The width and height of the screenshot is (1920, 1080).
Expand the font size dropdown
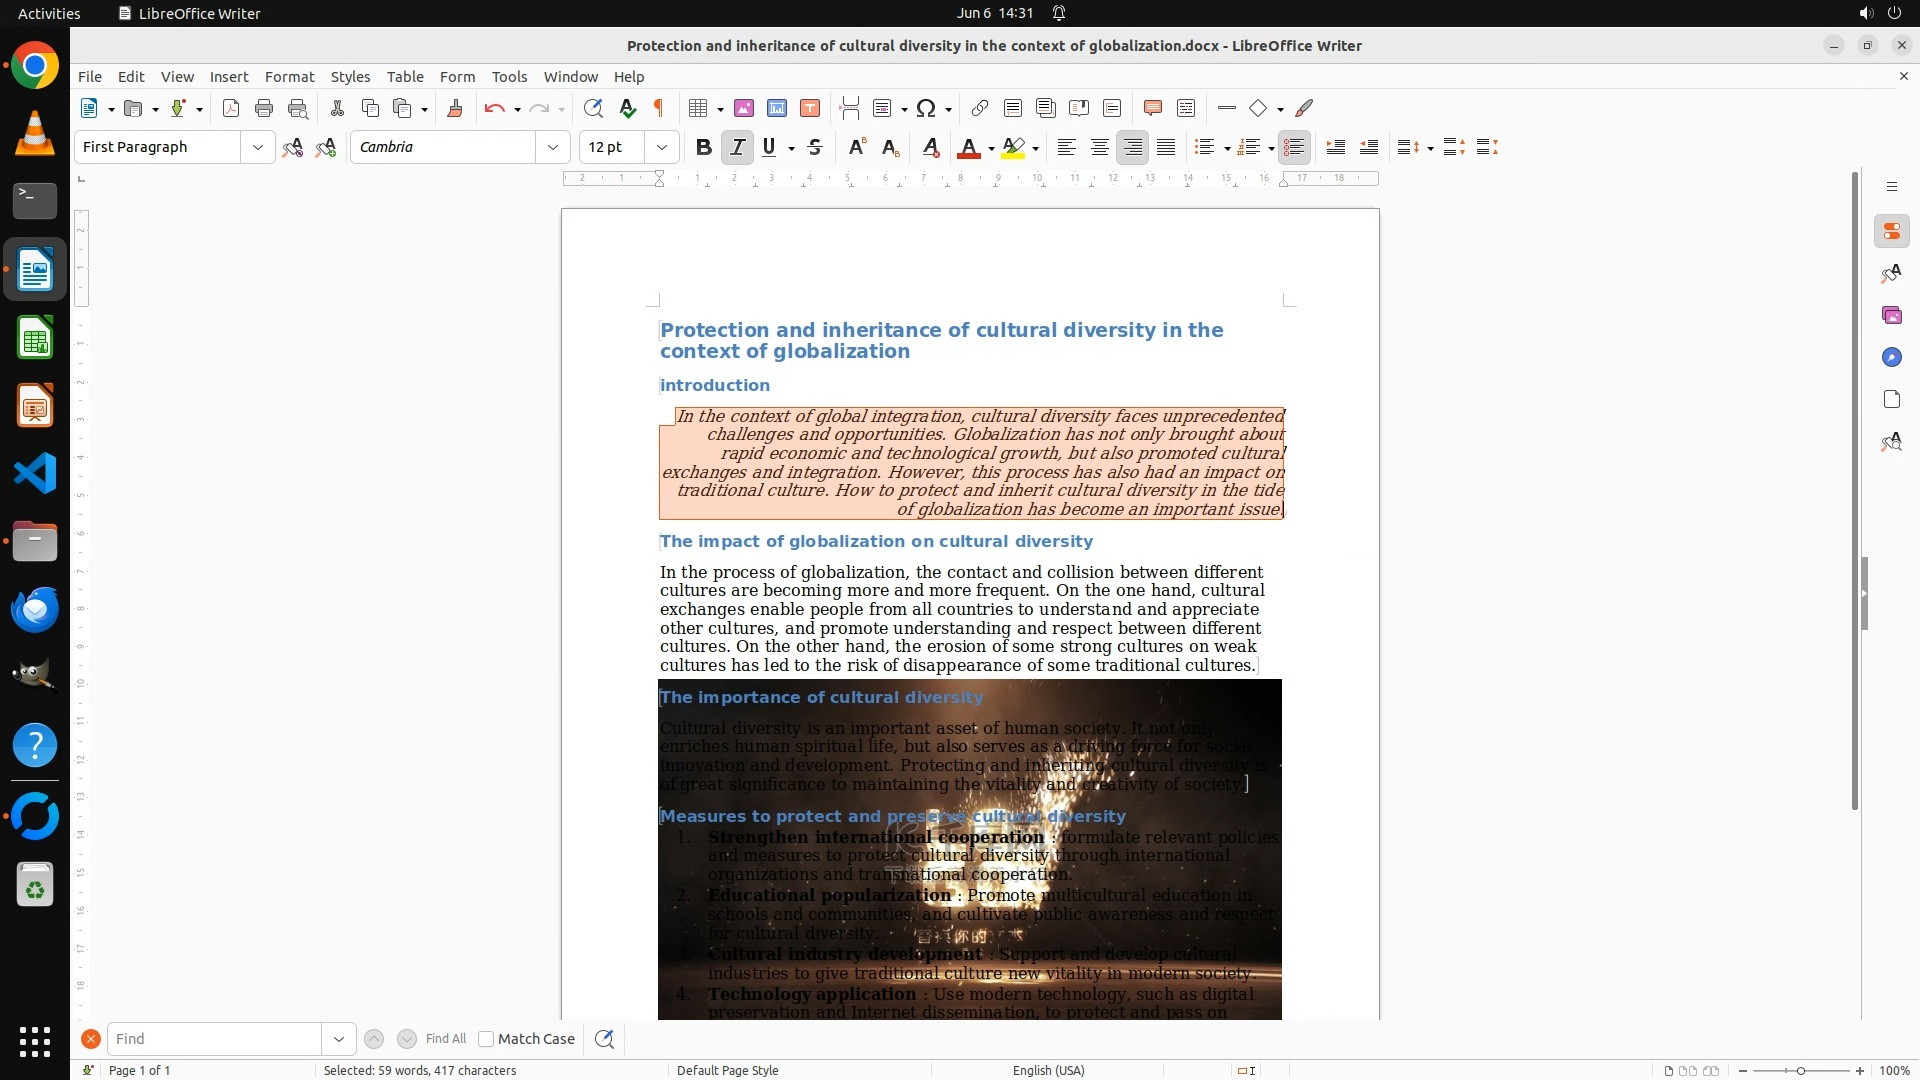click(x=662, y=148)
